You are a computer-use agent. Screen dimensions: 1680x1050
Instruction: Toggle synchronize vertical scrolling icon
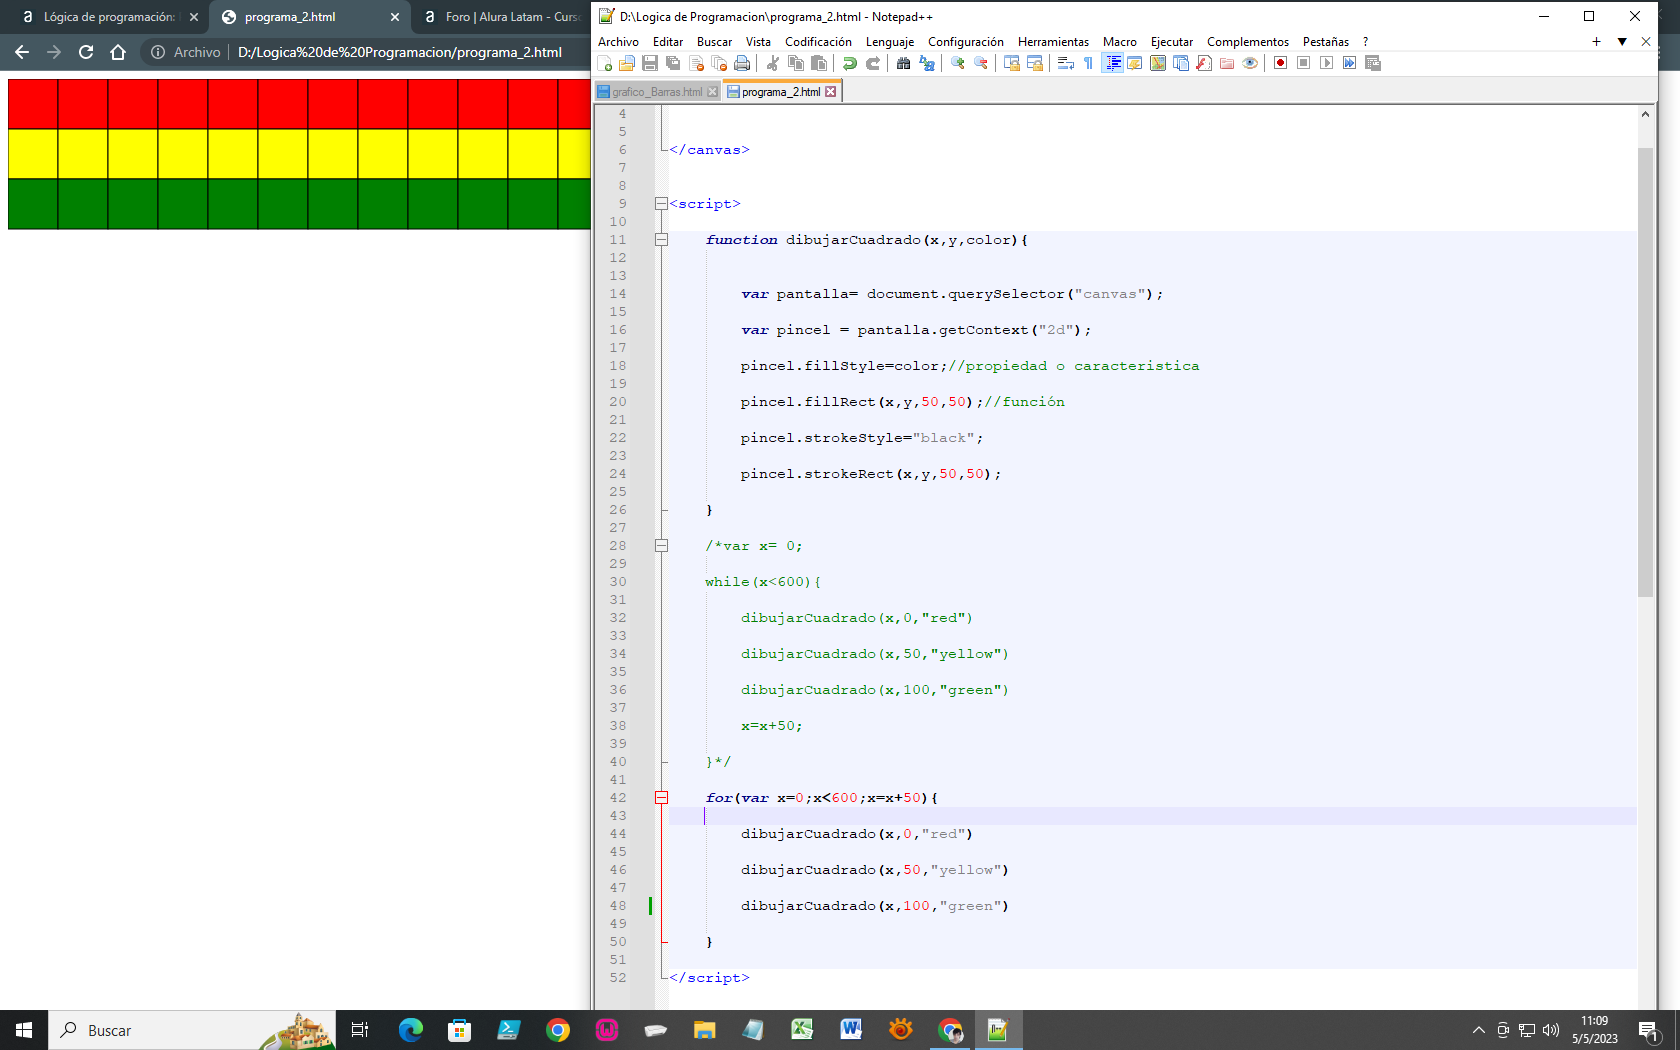[x=1011, y=63]
